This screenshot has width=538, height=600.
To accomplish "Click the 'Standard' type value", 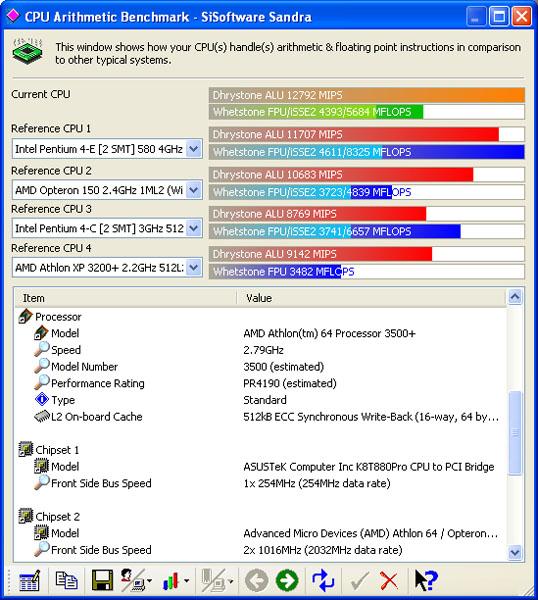I will (x=265, y=400).
